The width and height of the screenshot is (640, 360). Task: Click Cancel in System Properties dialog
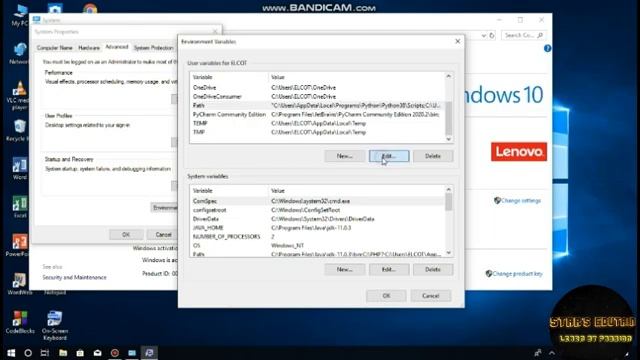point(163,235)
